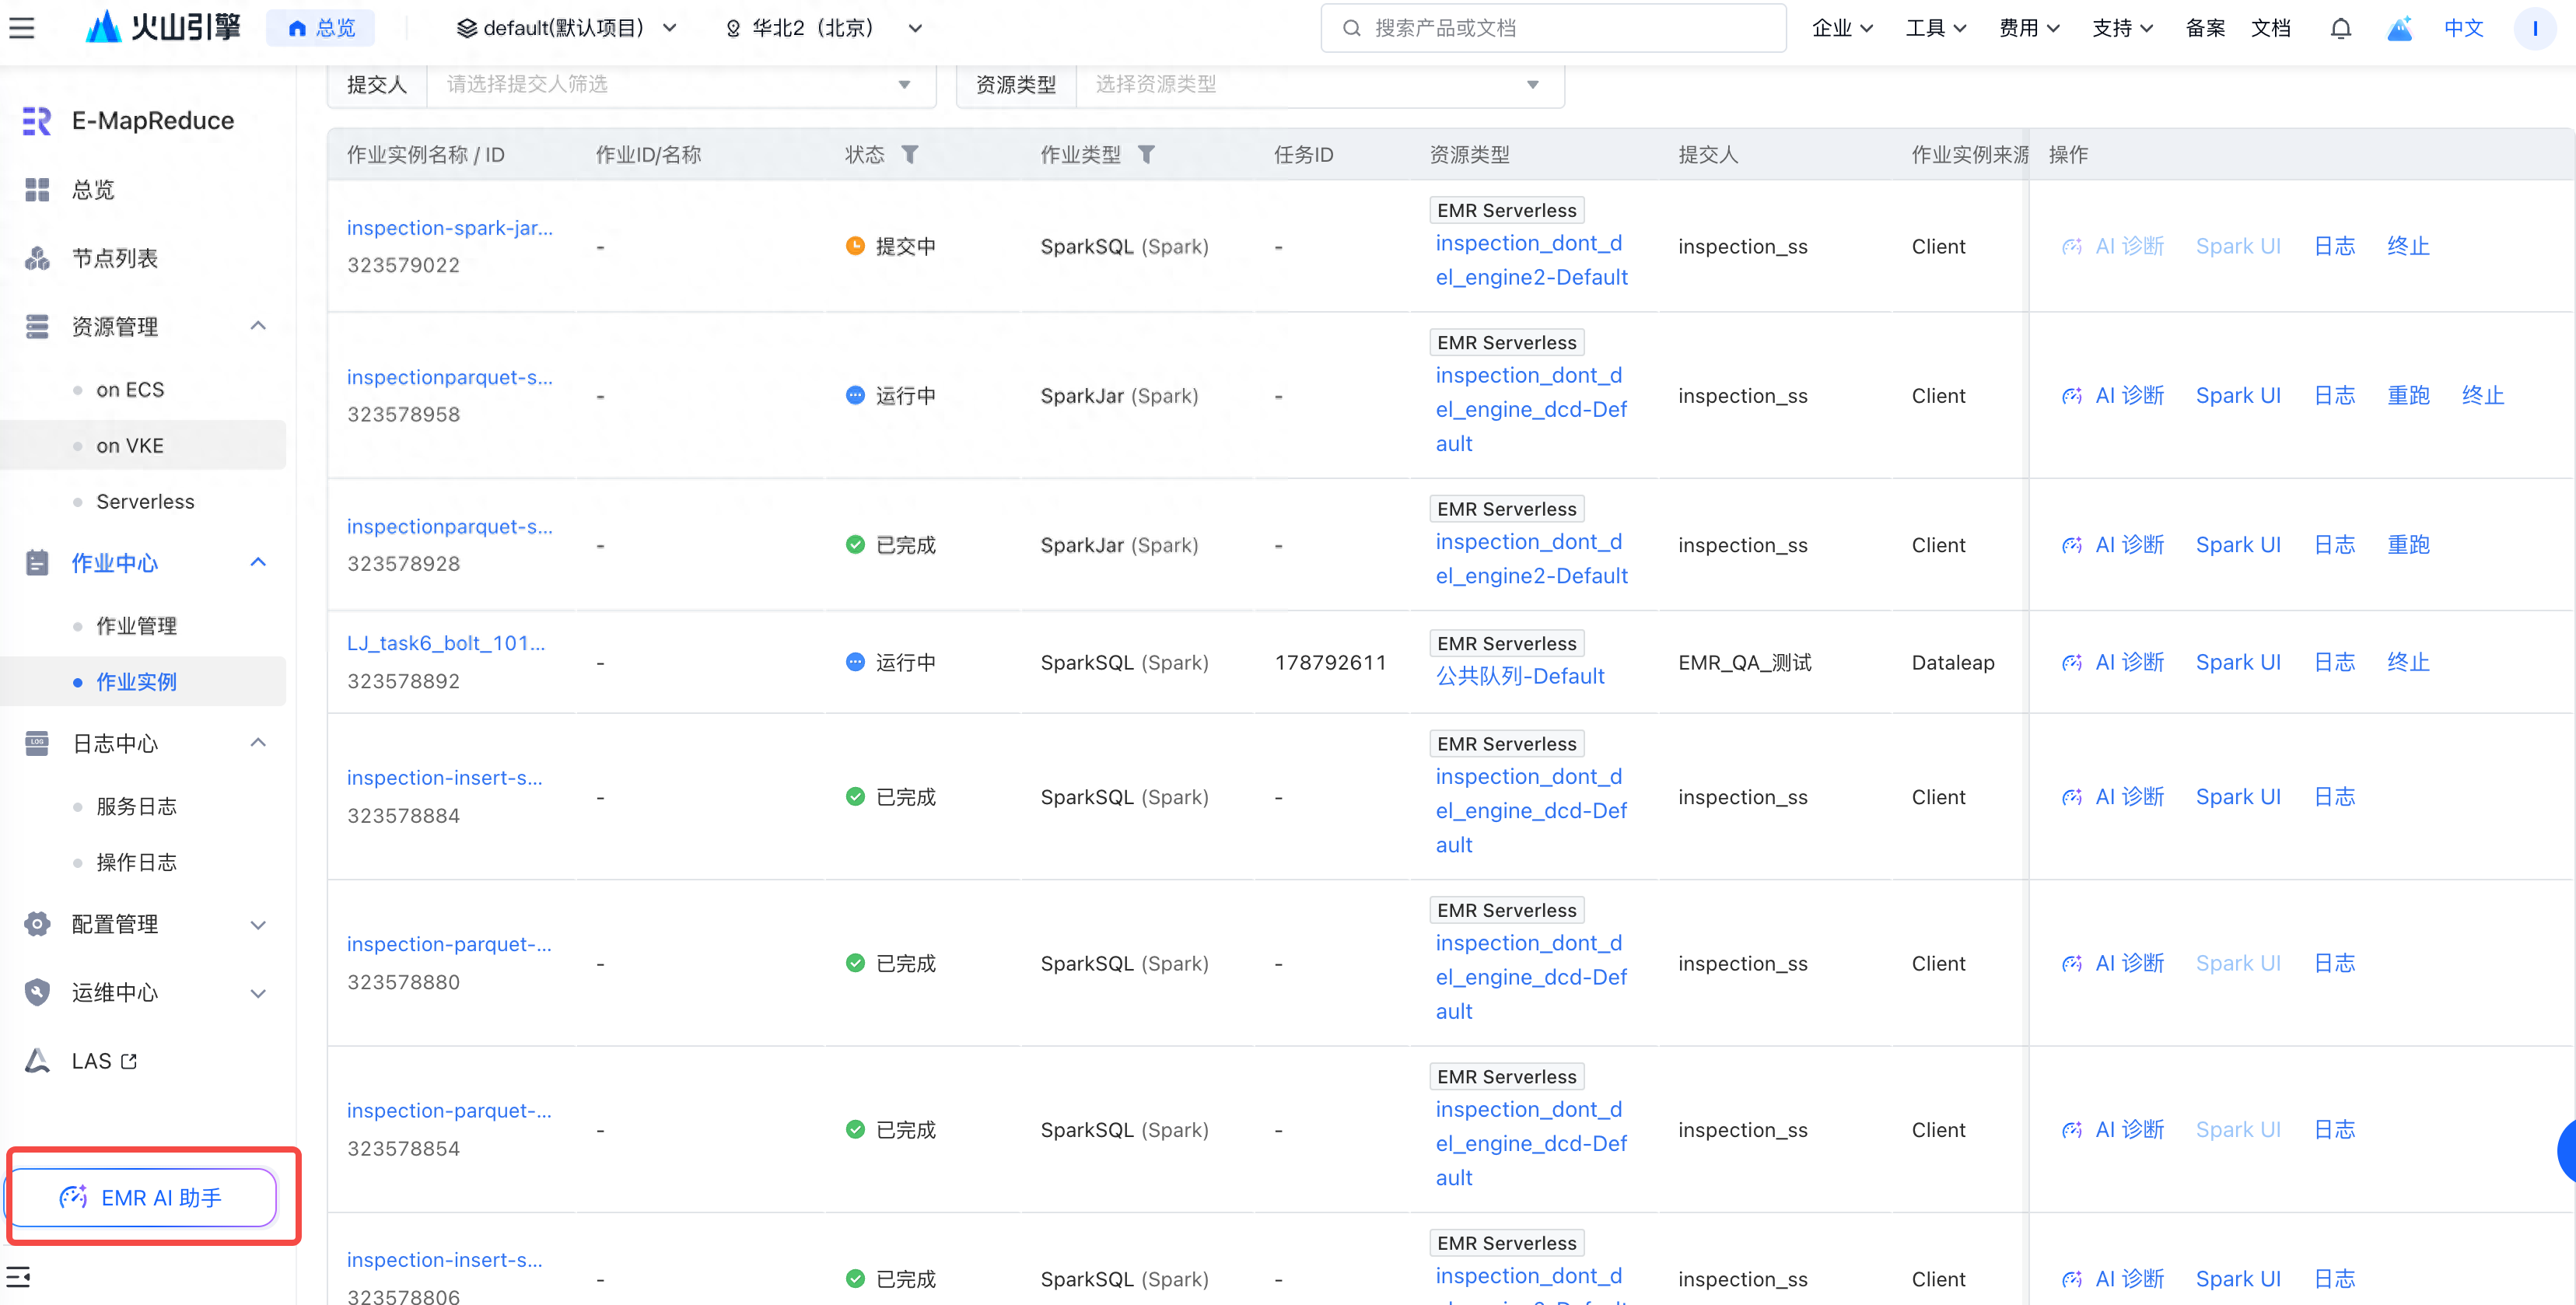The image size is (2576, 1305).
Task: Open the 公共队列-Default resource link
Action: (1520, 676)
